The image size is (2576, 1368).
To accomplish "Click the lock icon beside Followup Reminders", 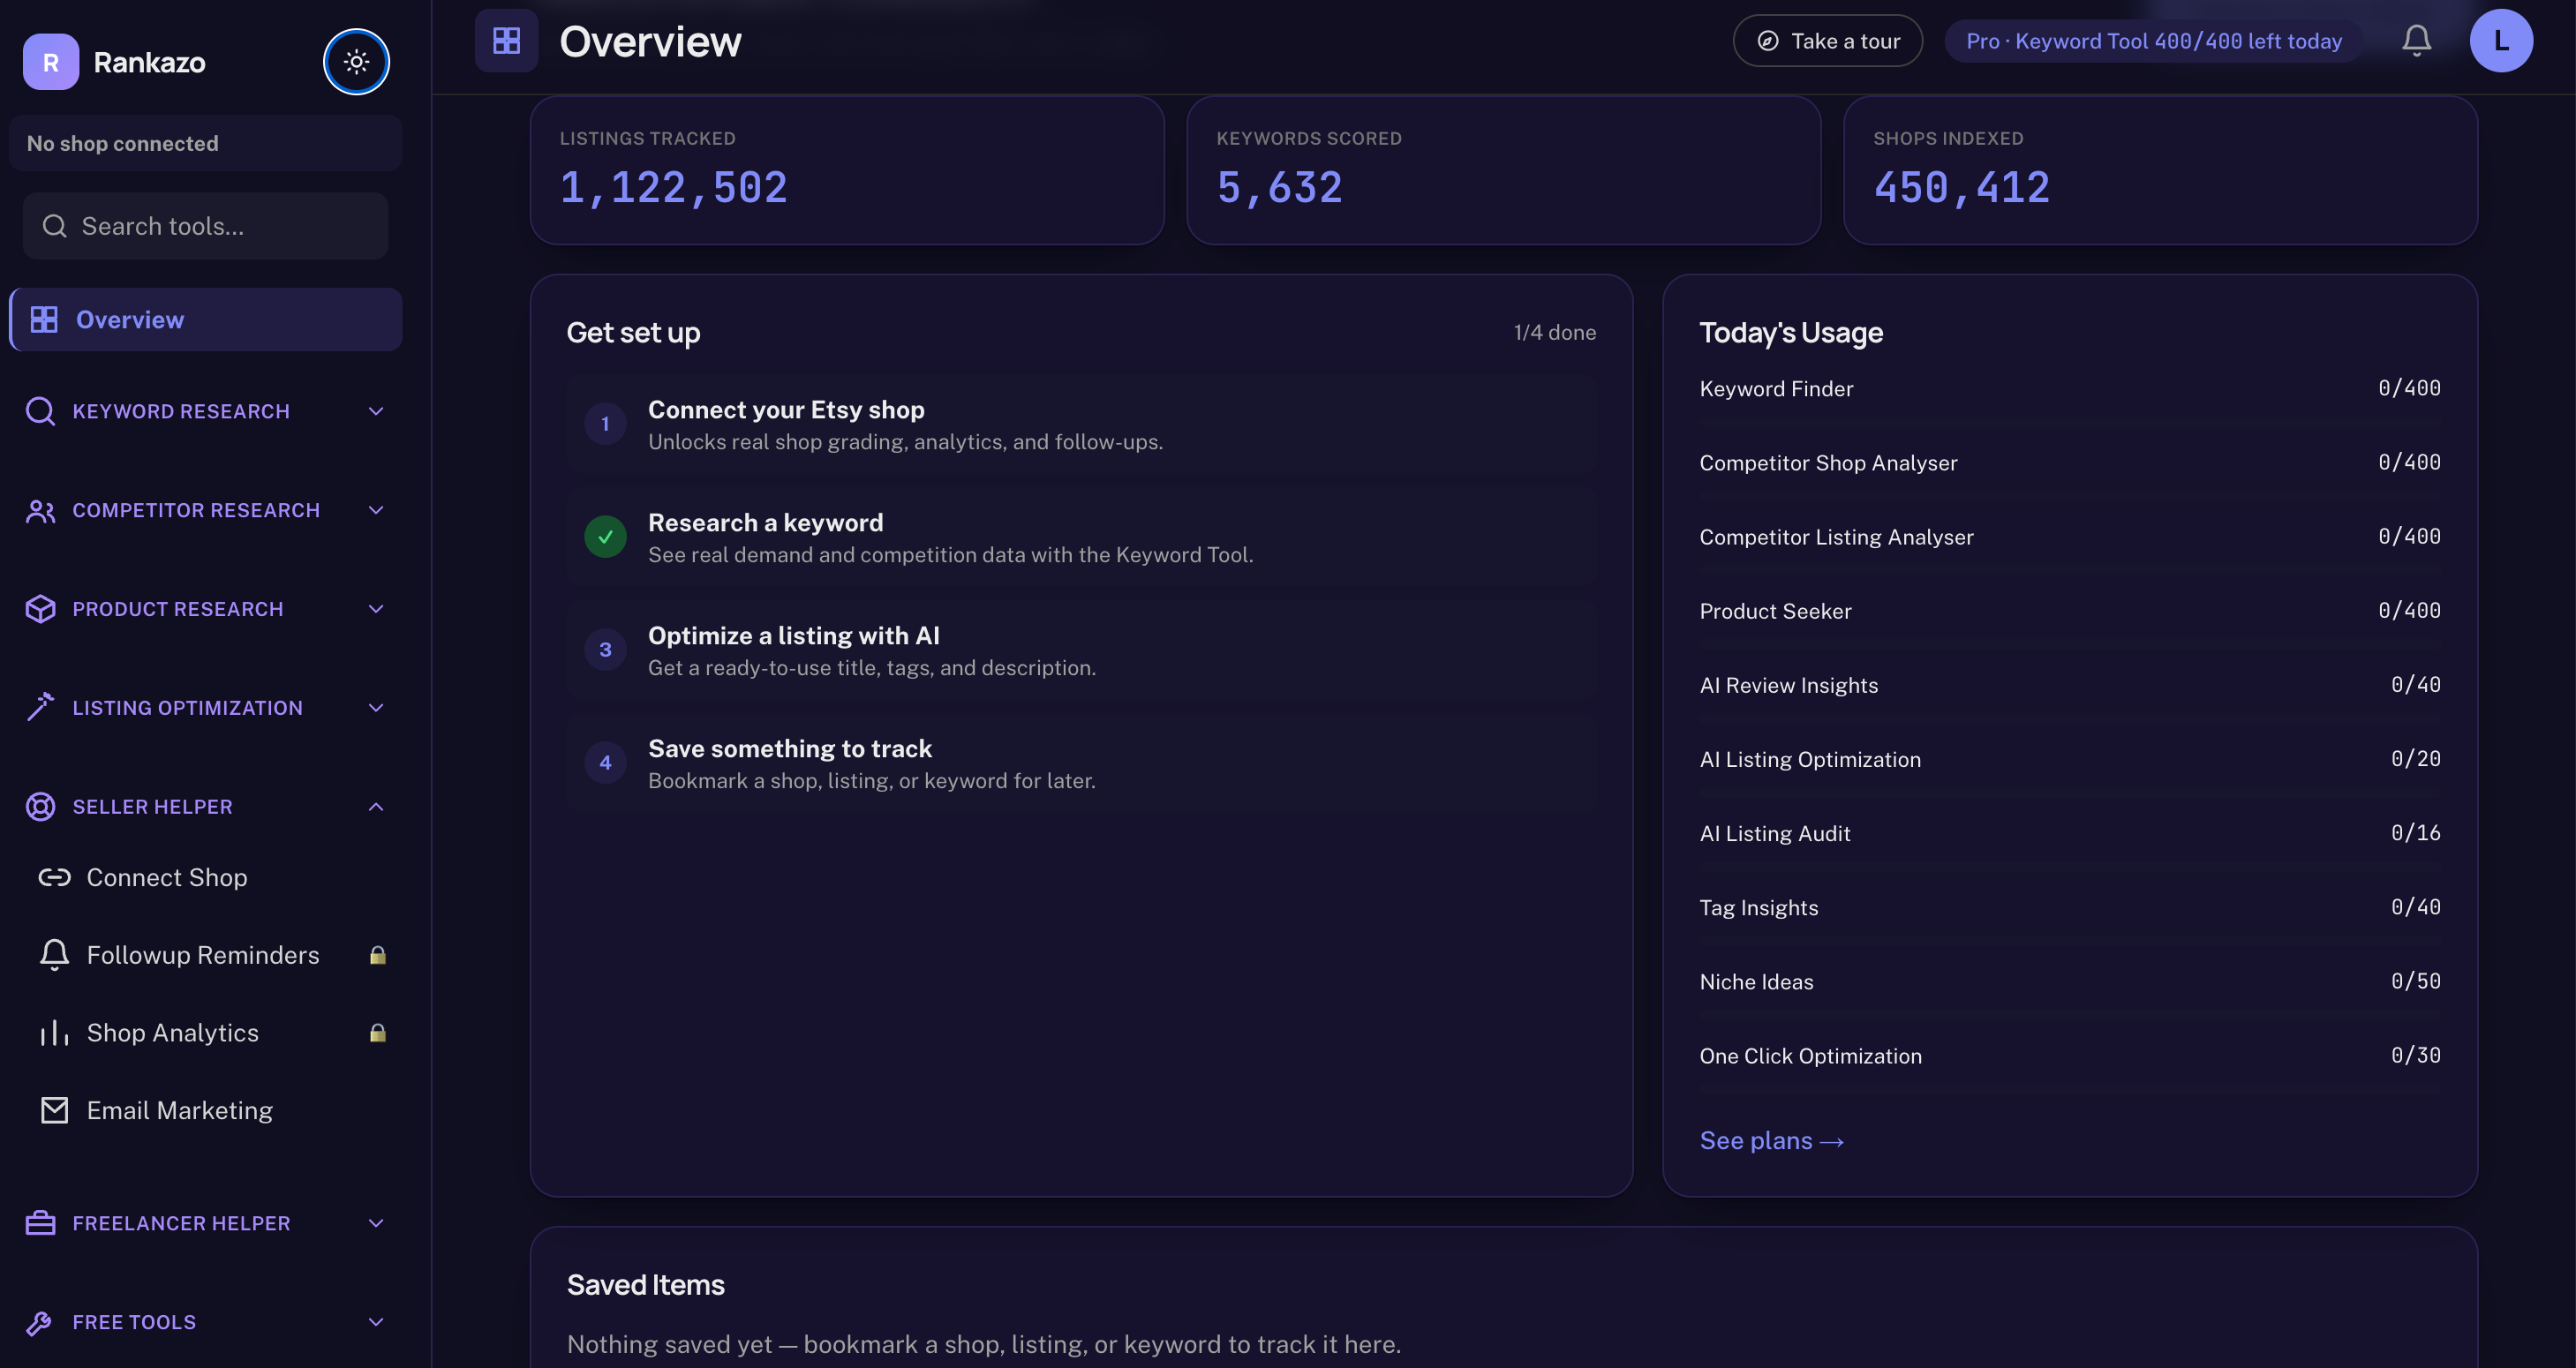I will [377, 955].
